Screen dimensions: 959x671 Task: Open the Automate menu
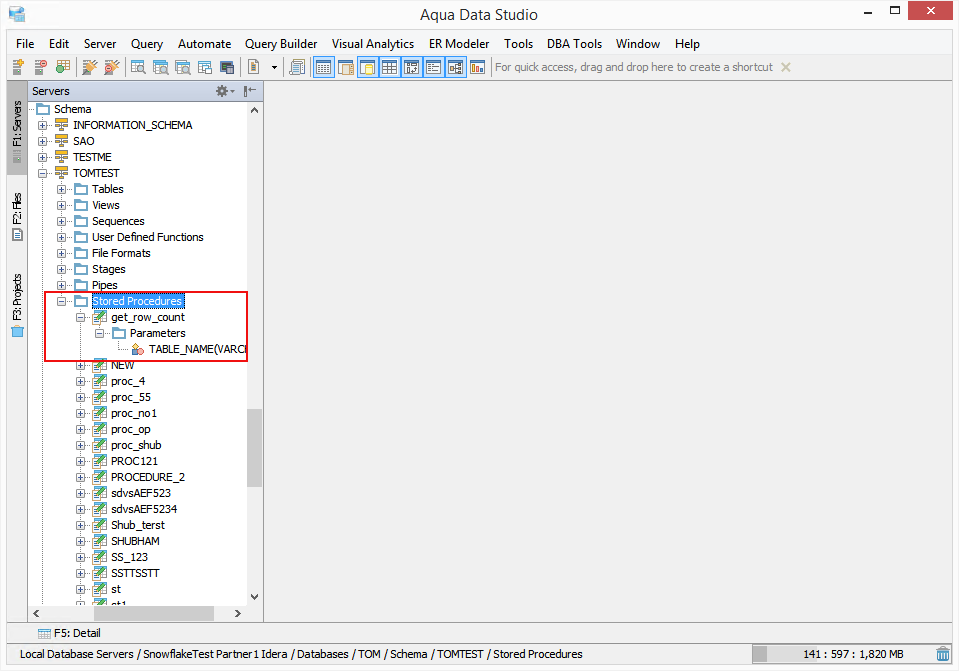coord(204,44)
